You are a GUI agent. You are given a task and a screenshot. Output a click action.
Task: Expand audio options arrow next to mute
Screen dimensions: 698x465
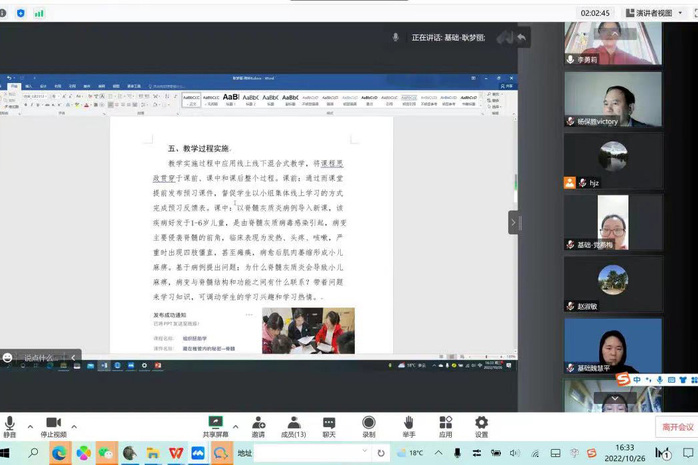coord(30,427)
